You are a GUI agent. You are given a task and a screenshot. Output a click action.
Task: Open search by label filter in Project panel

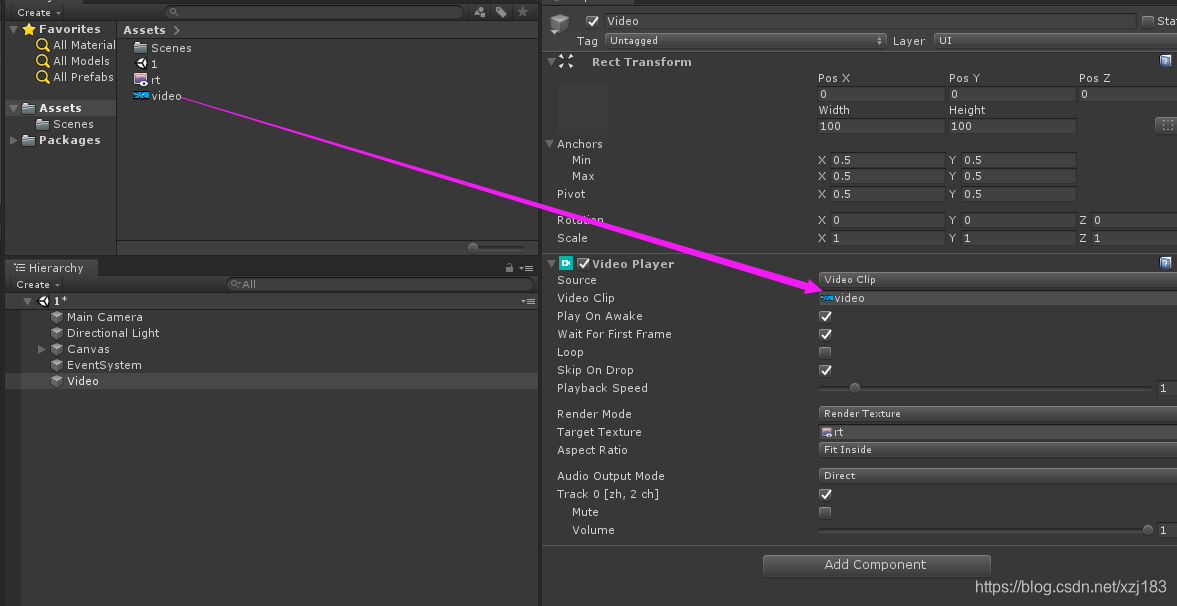501,12
